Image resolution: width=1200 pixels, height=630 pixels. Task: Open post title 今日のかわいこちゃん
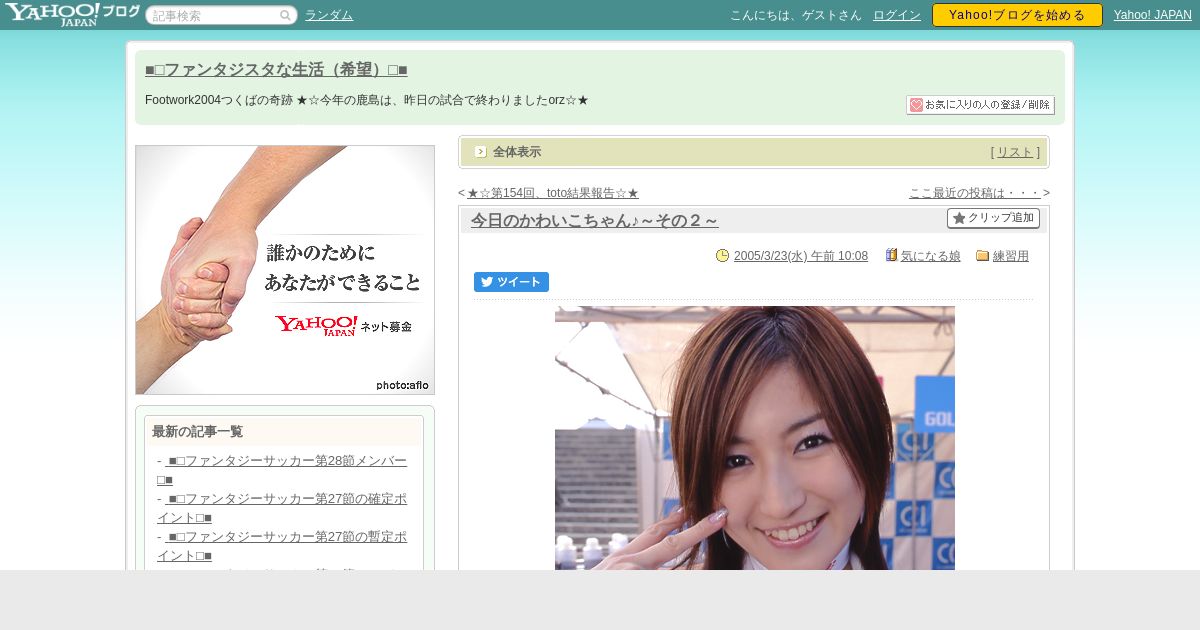[595, 221]
